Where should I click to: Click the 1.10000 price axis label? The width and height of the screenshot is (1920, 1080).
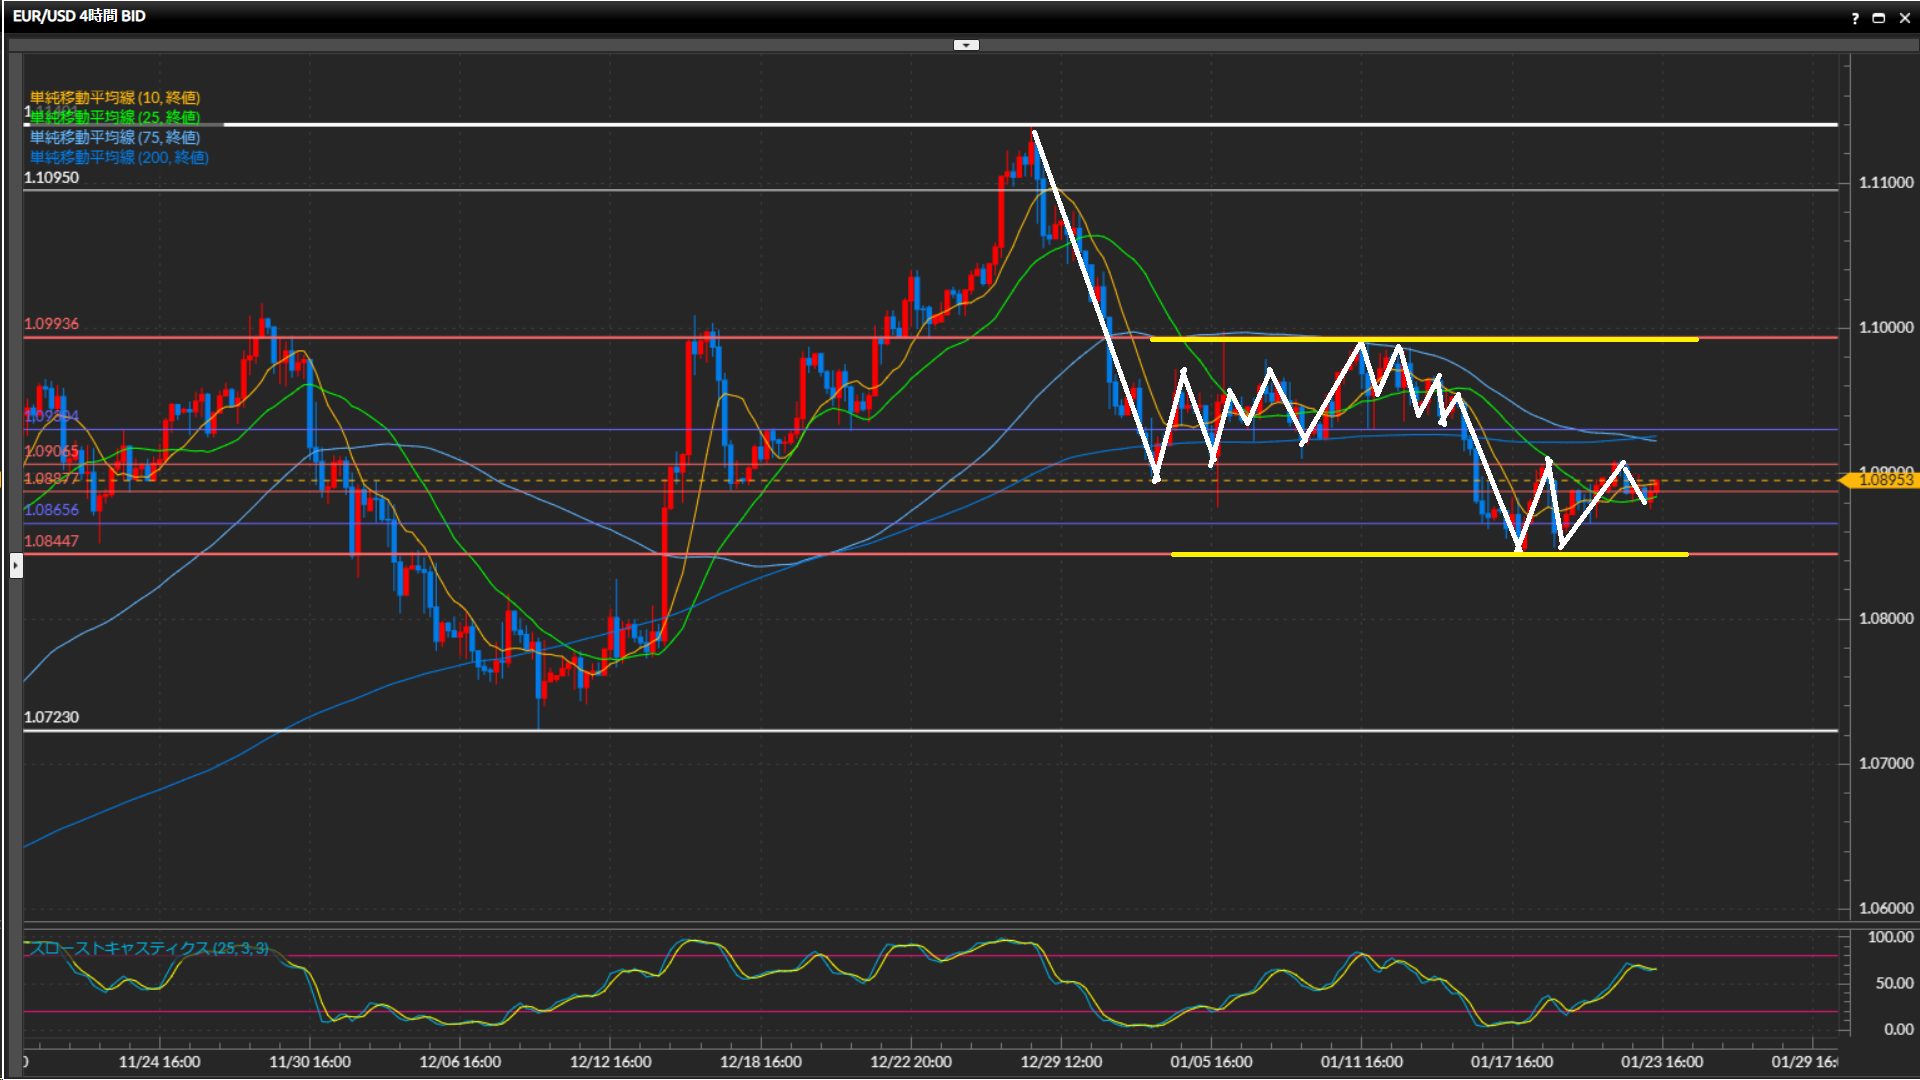click(1885, 328)
